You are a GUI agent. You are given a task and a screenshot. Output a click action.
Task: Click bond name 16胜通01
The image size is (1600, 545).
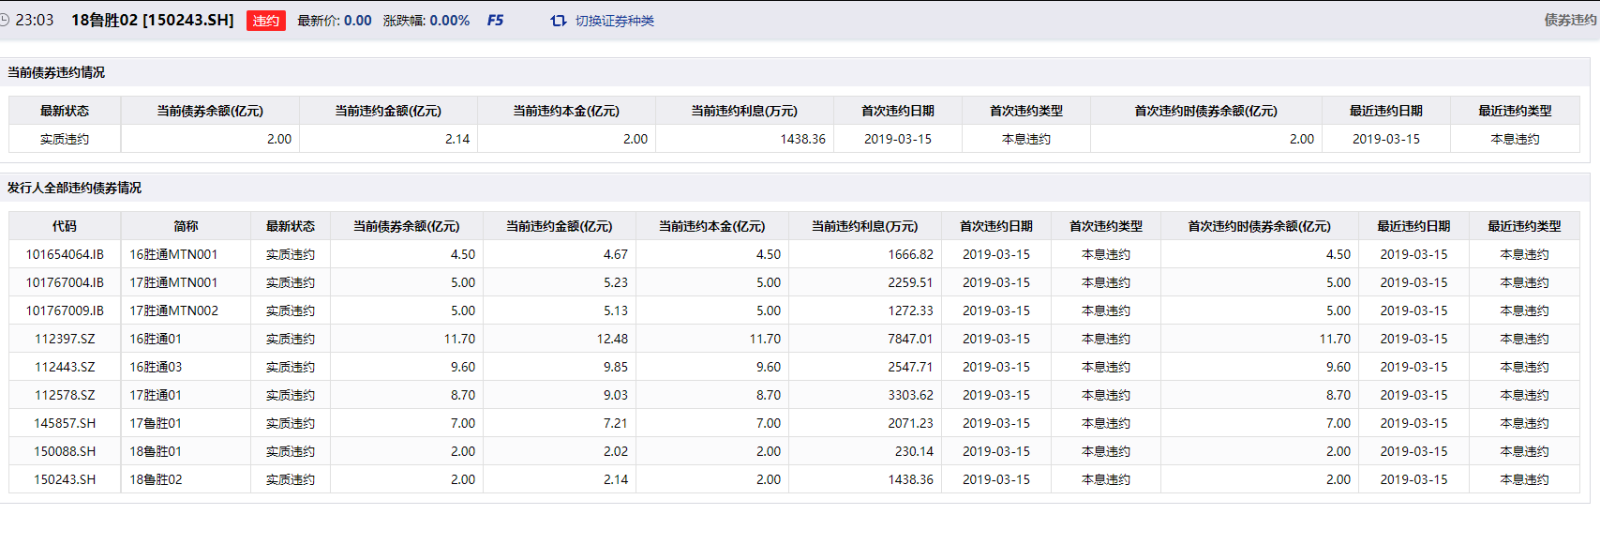pos(155,339)
